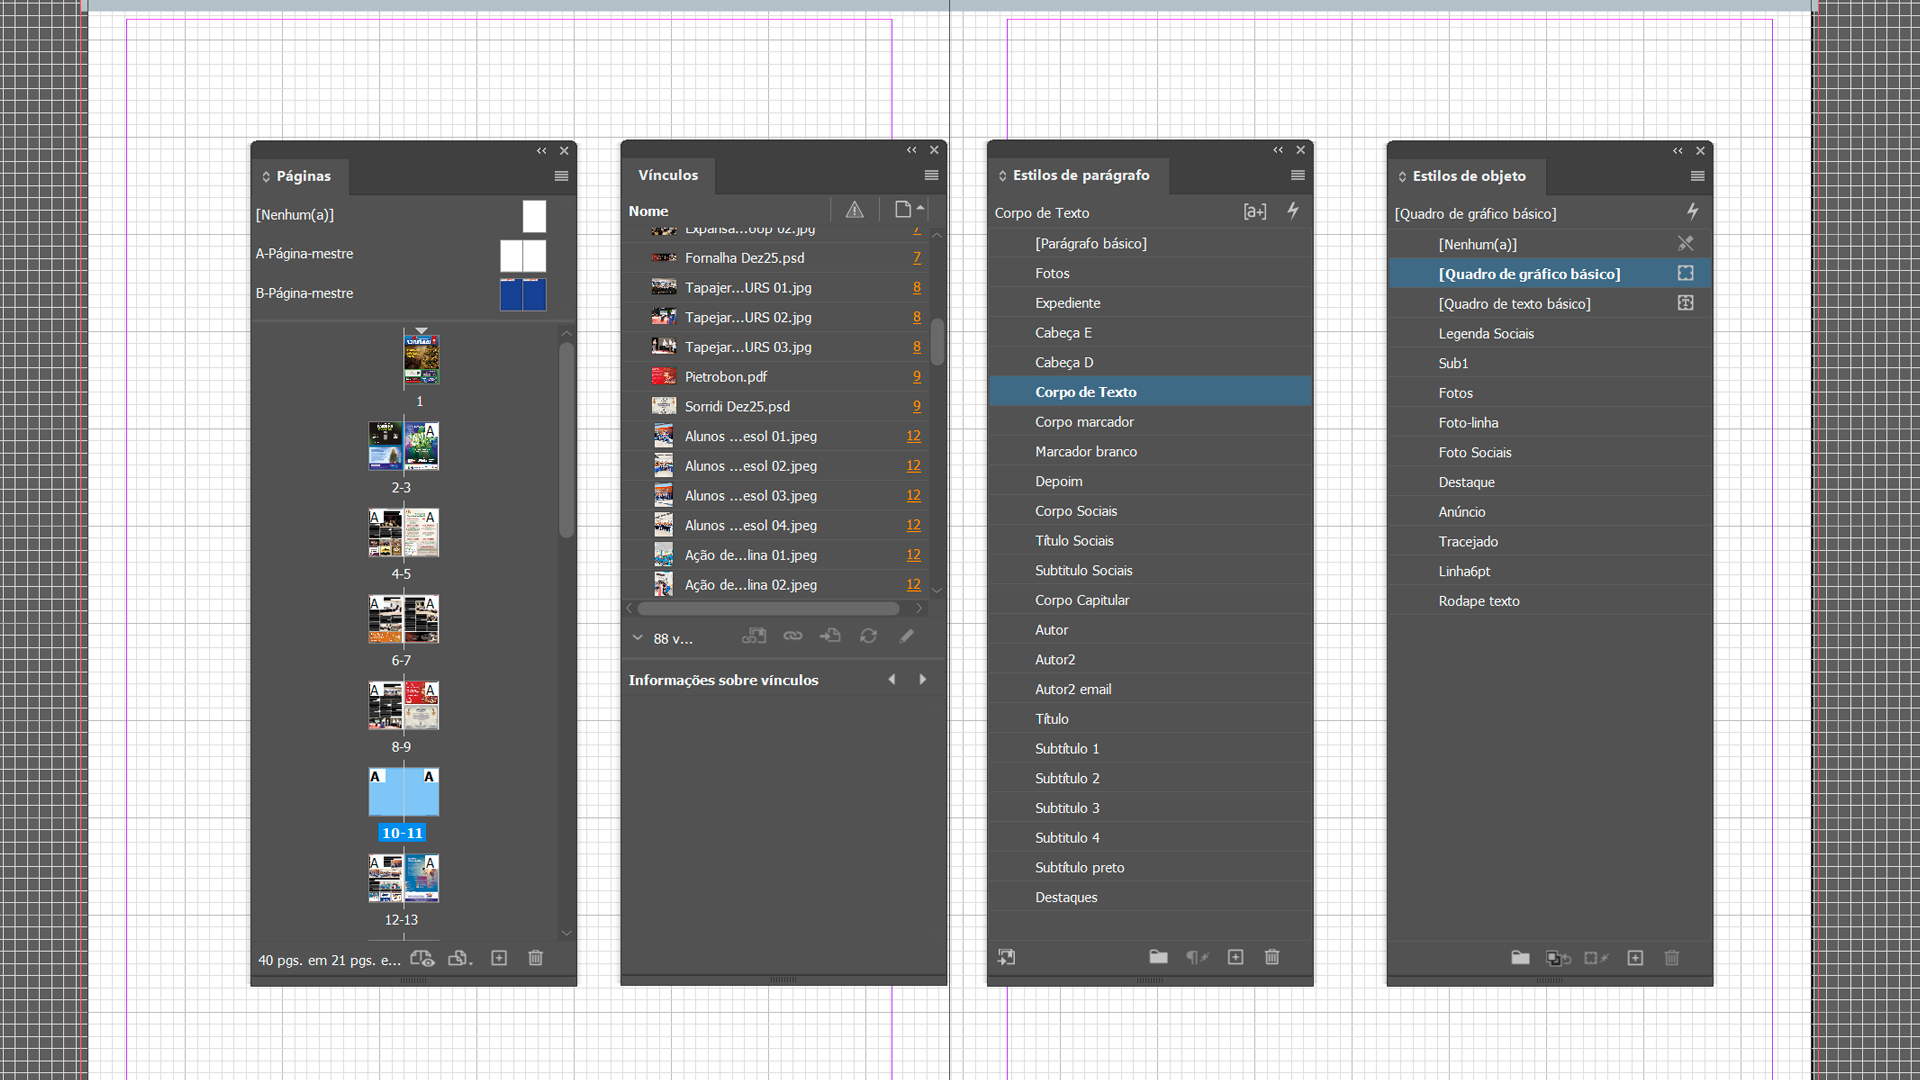
Task: Click quick apply lightning icon in Estilos de parágrafo
Action: tap(1292, 211)
